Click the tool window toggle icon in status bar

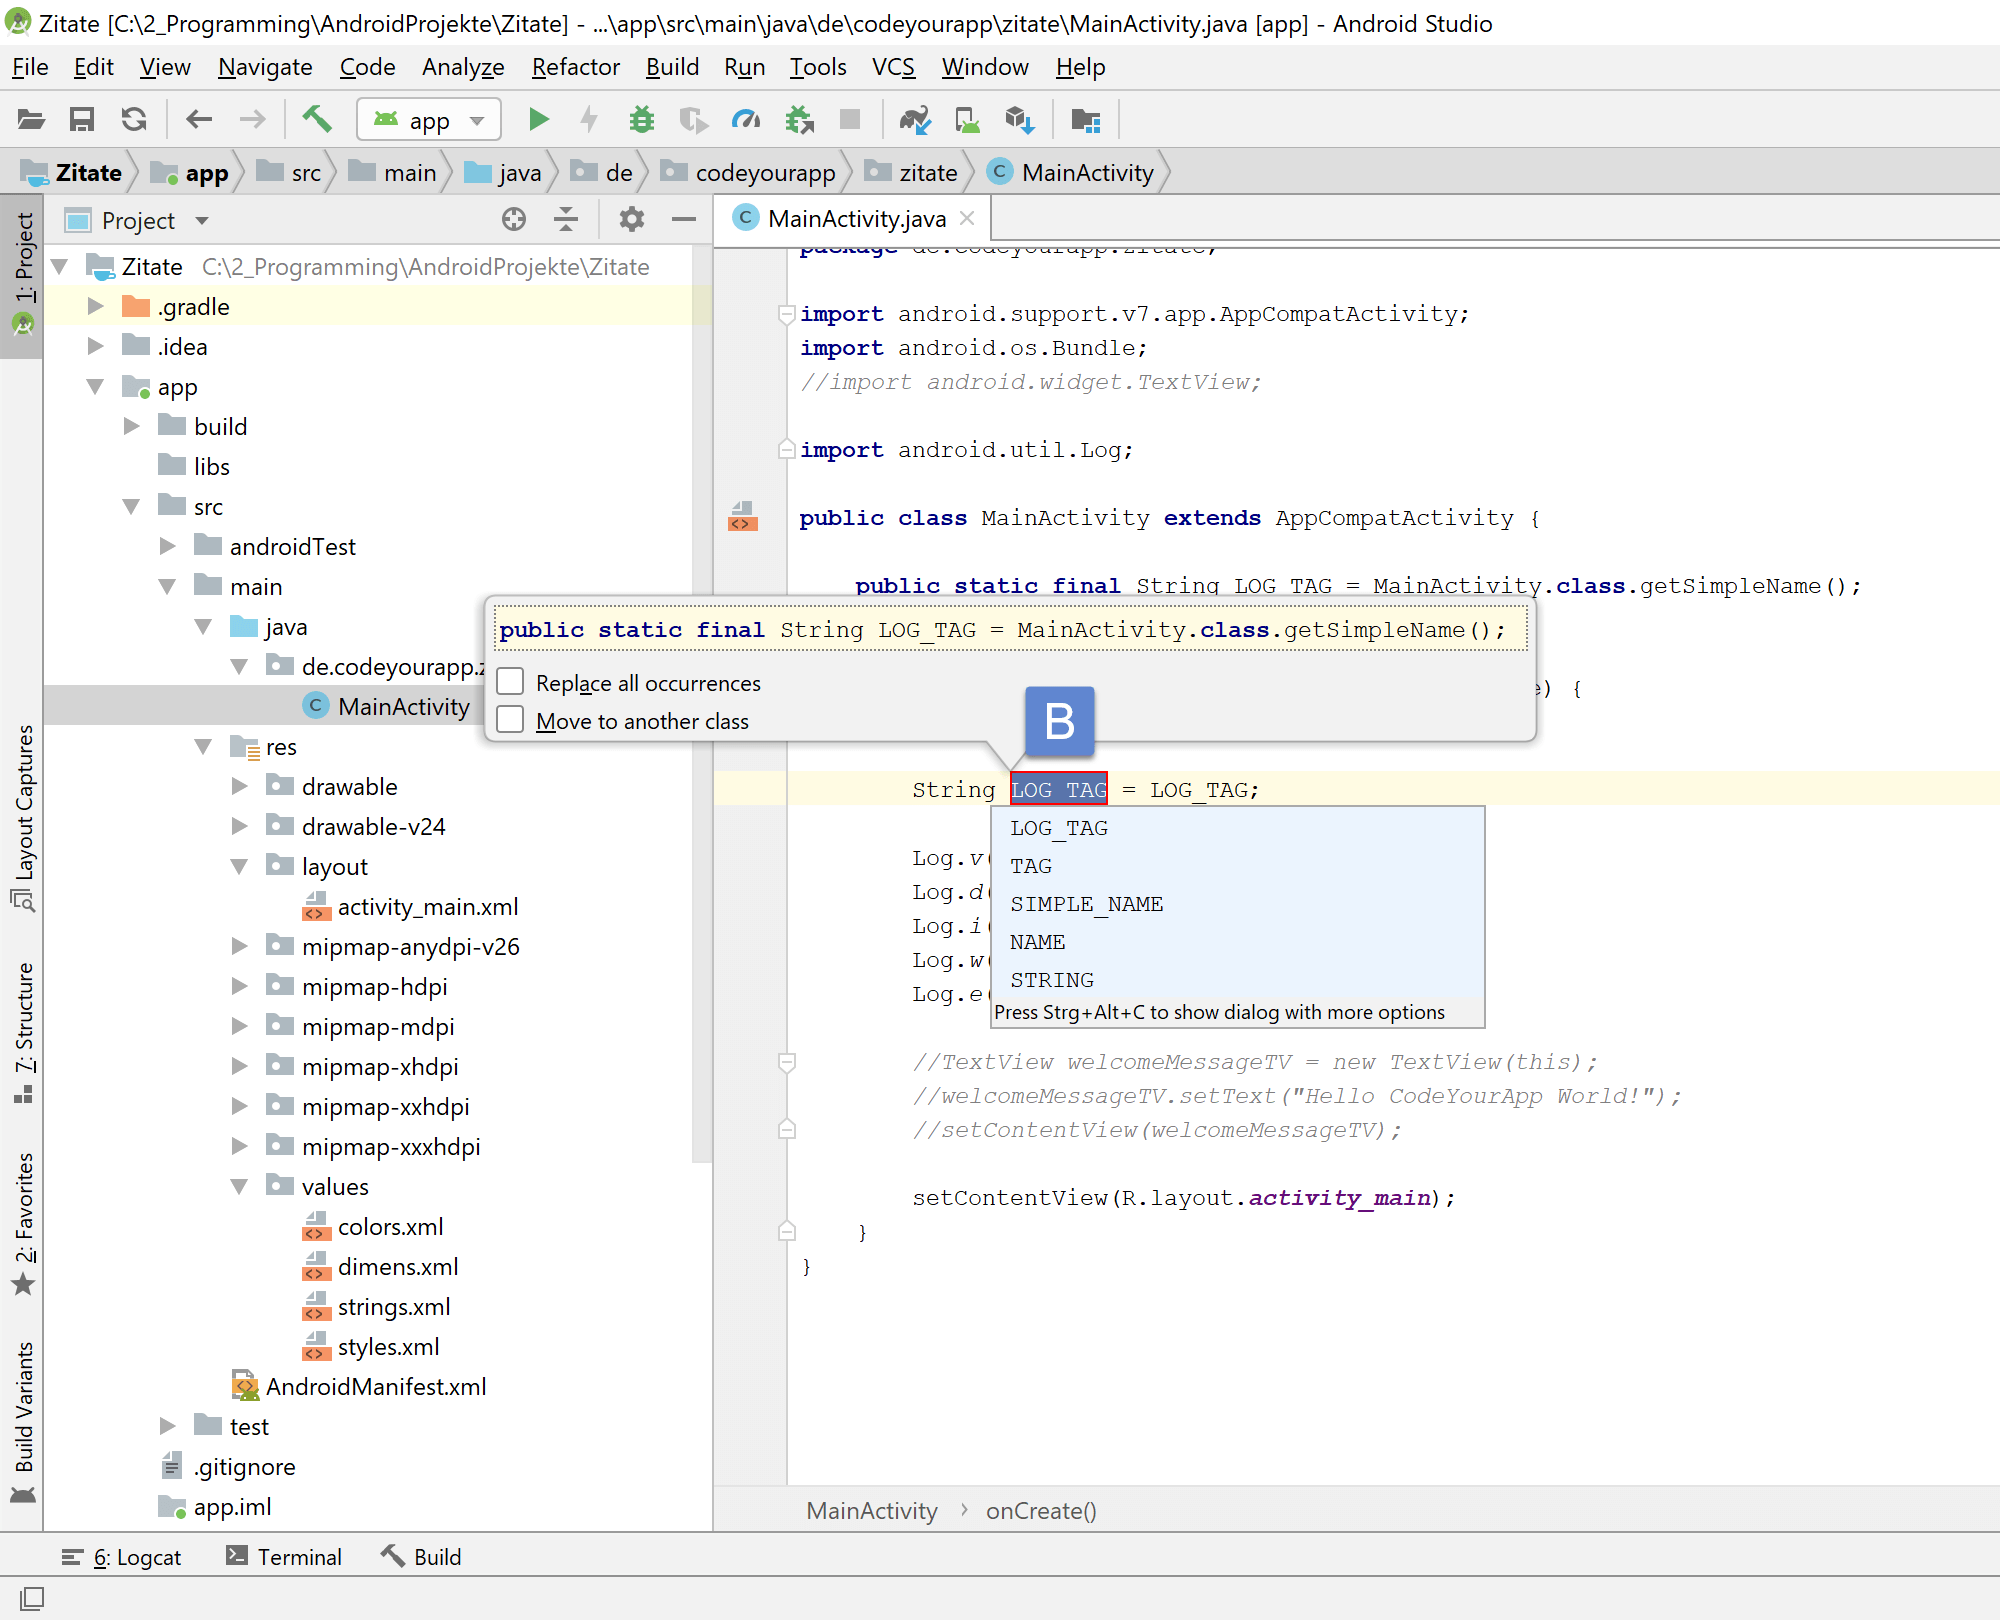(32, 1598)
